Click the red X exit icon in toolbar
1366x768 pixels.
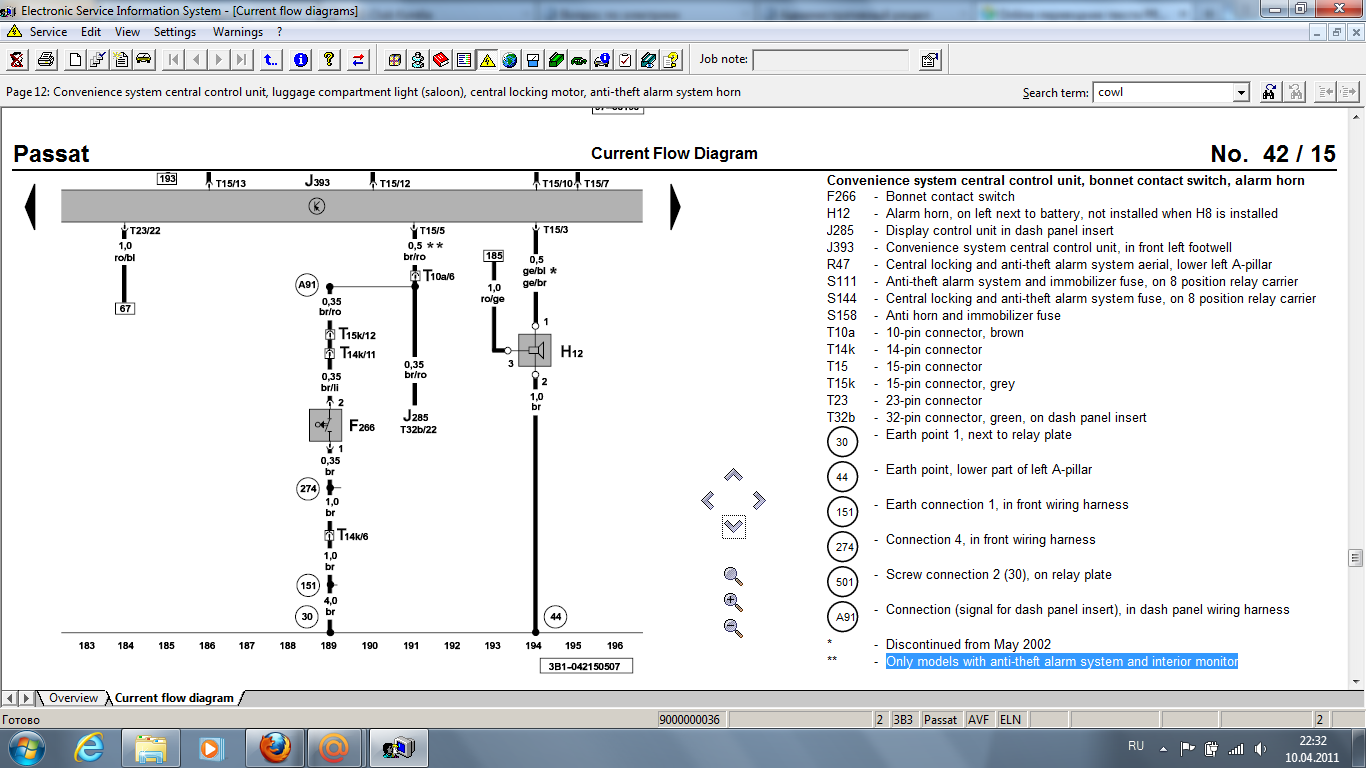click(17, 60)
